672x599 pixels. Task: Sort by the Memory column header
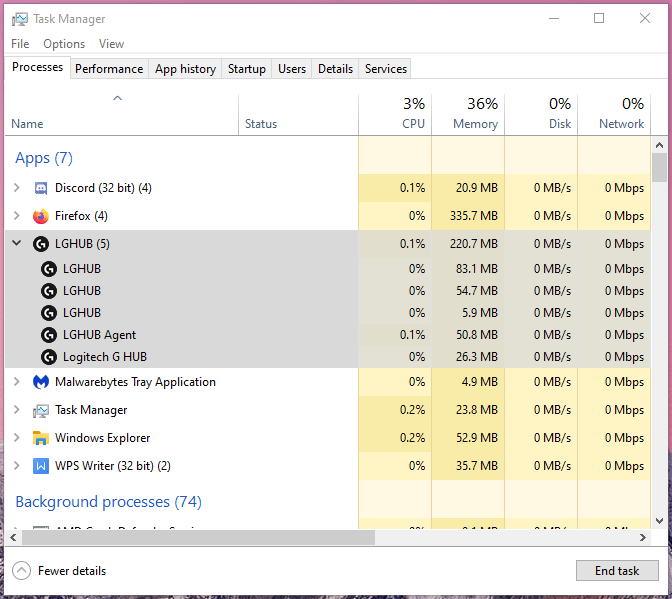(x=468, y=115)
